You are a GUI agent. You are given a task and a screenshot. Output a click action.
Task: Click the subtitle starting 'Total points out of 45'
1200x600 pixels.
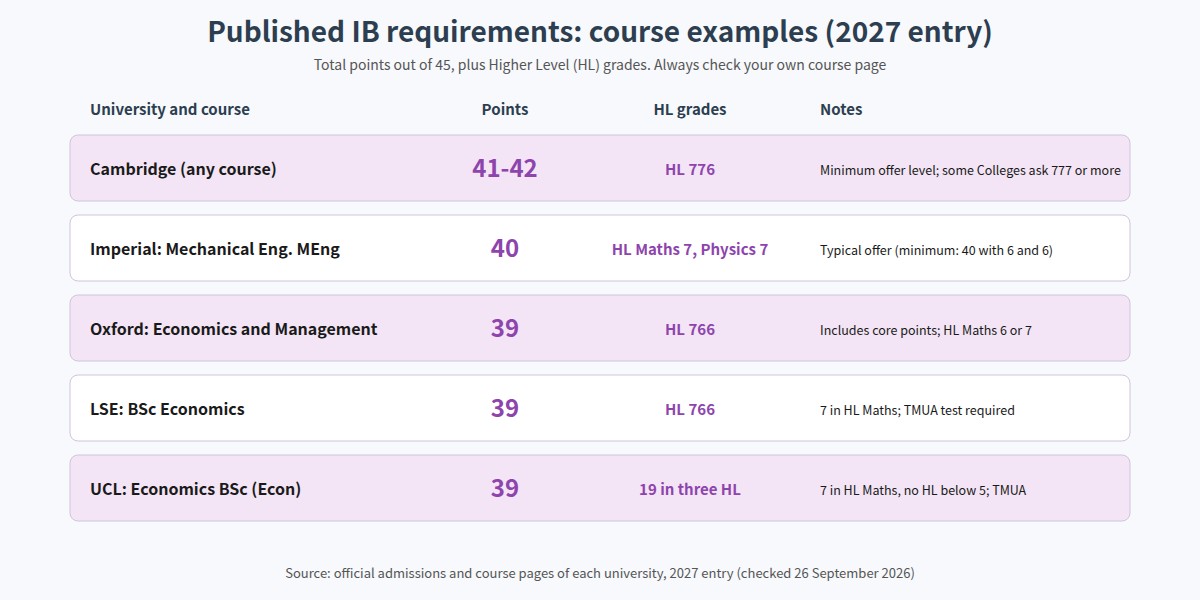(600, 65)
